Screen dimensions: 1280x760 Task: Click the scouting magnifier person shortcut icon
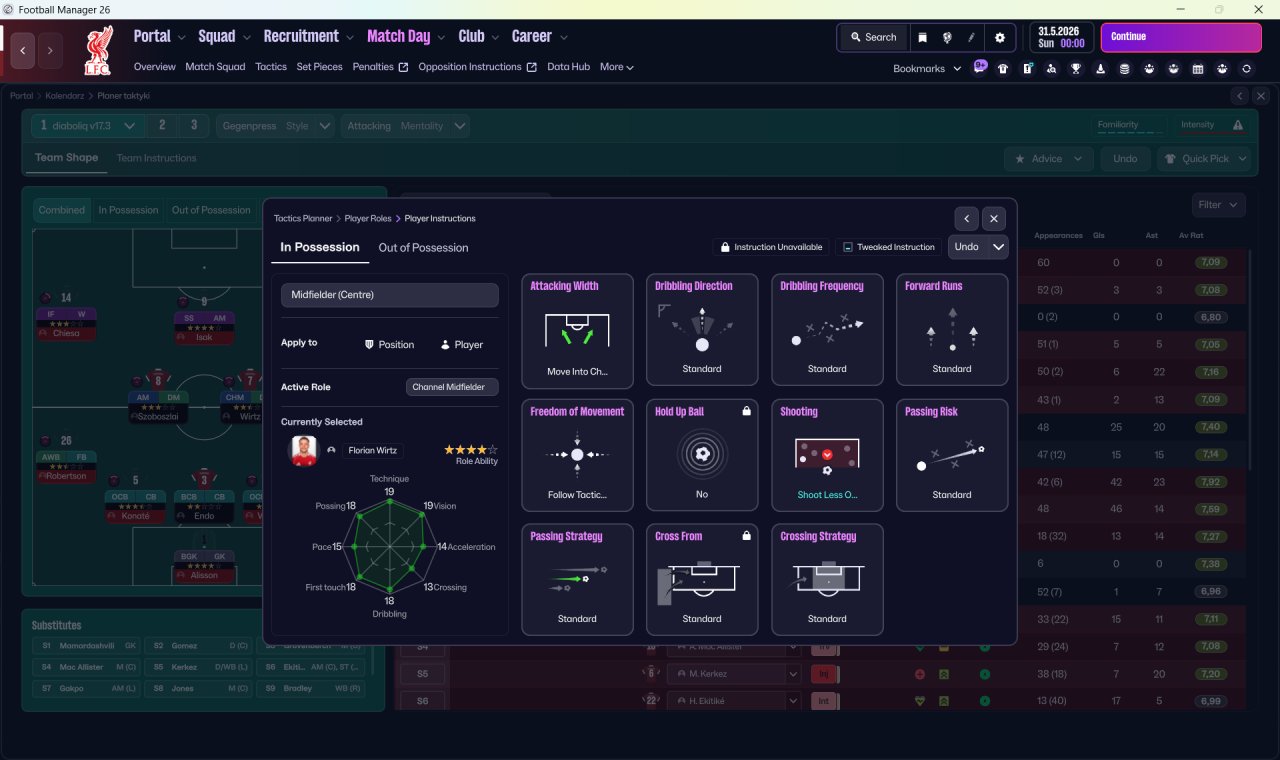(1051, 69)
